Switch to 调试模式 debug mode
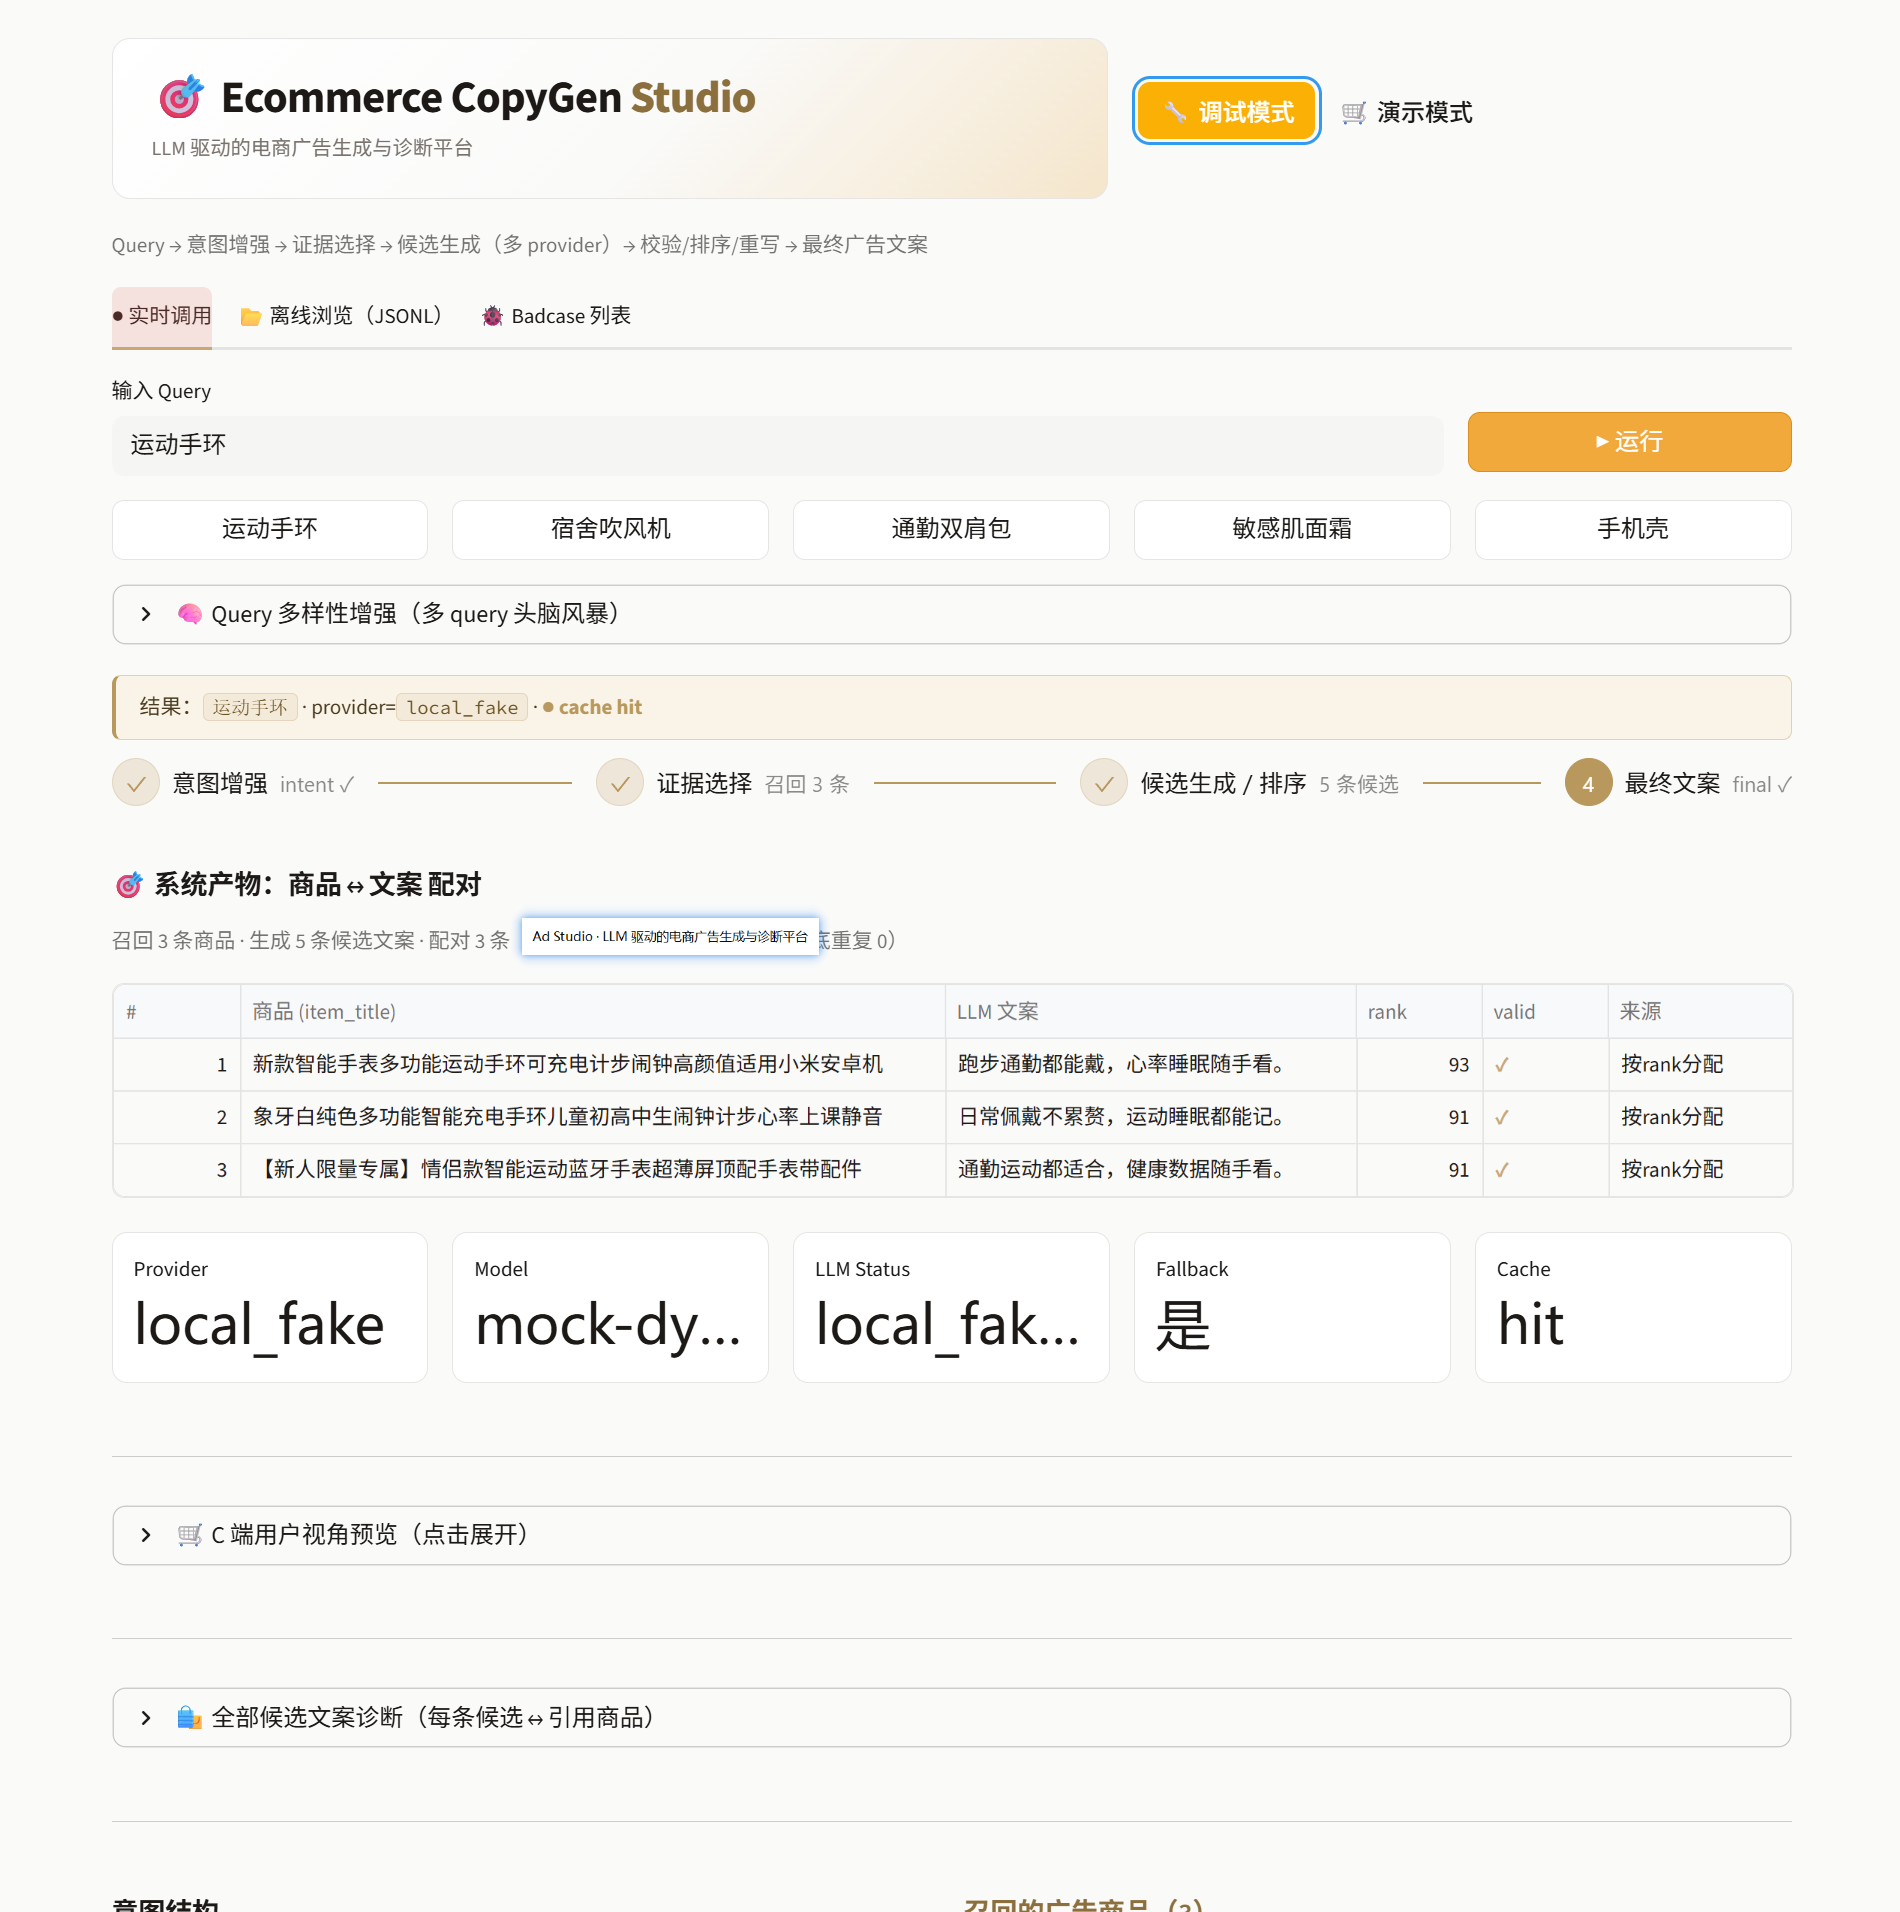This screenshot has height=1912, width=1900. pos(1227,111)
